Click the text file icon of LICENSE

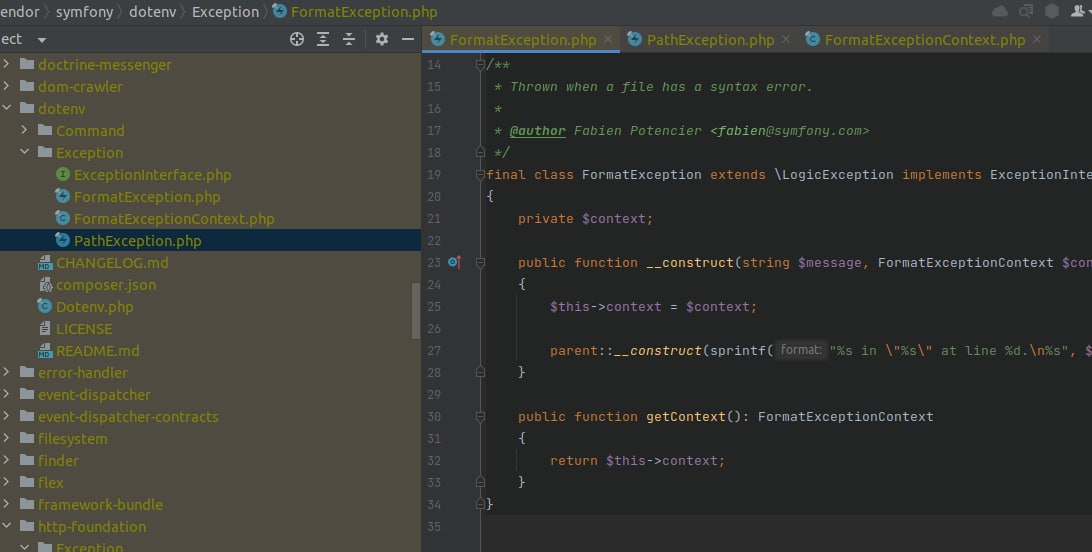45,329
